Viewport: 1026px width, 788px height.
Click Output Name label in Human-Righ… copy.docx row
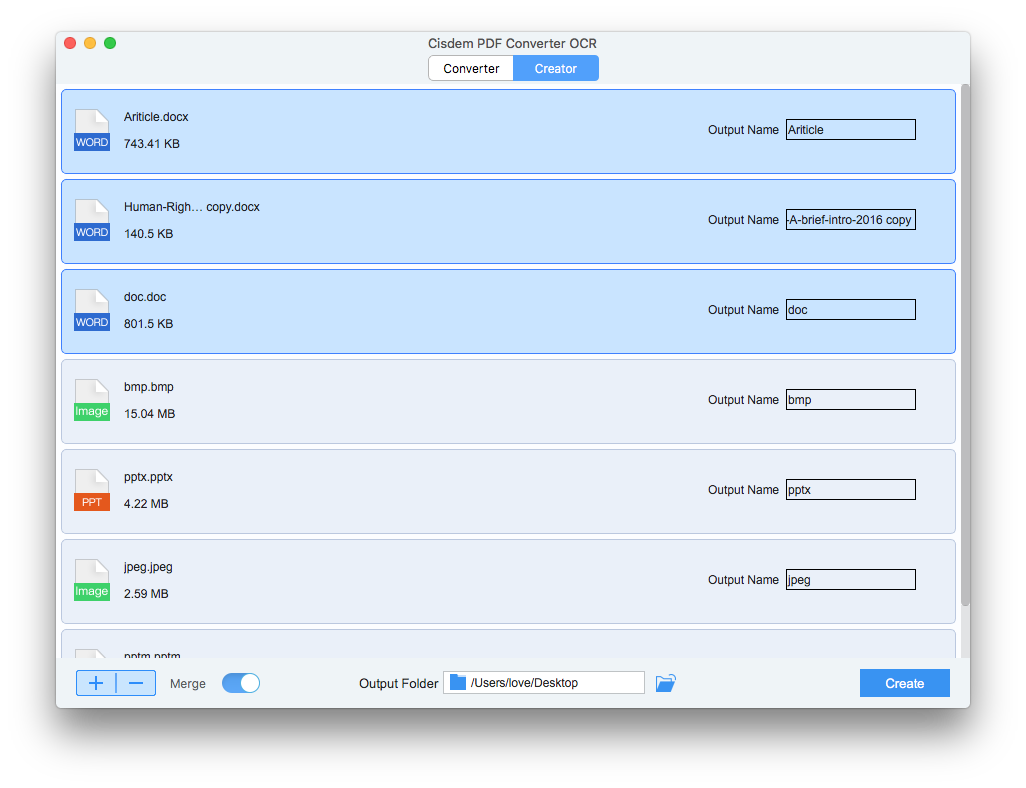743,220
